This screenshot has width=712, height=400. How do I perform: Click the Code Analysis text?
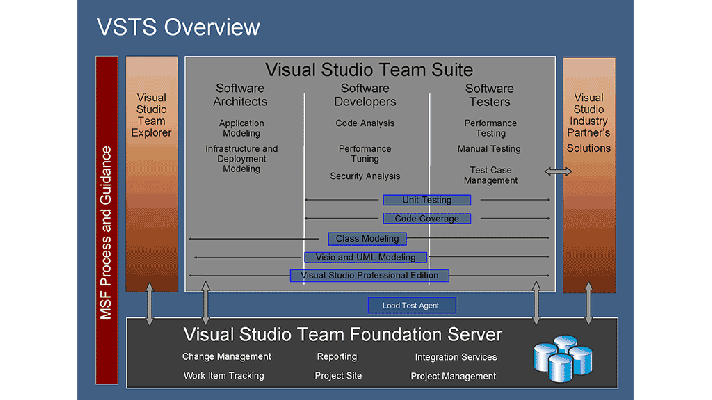point(365,123)
